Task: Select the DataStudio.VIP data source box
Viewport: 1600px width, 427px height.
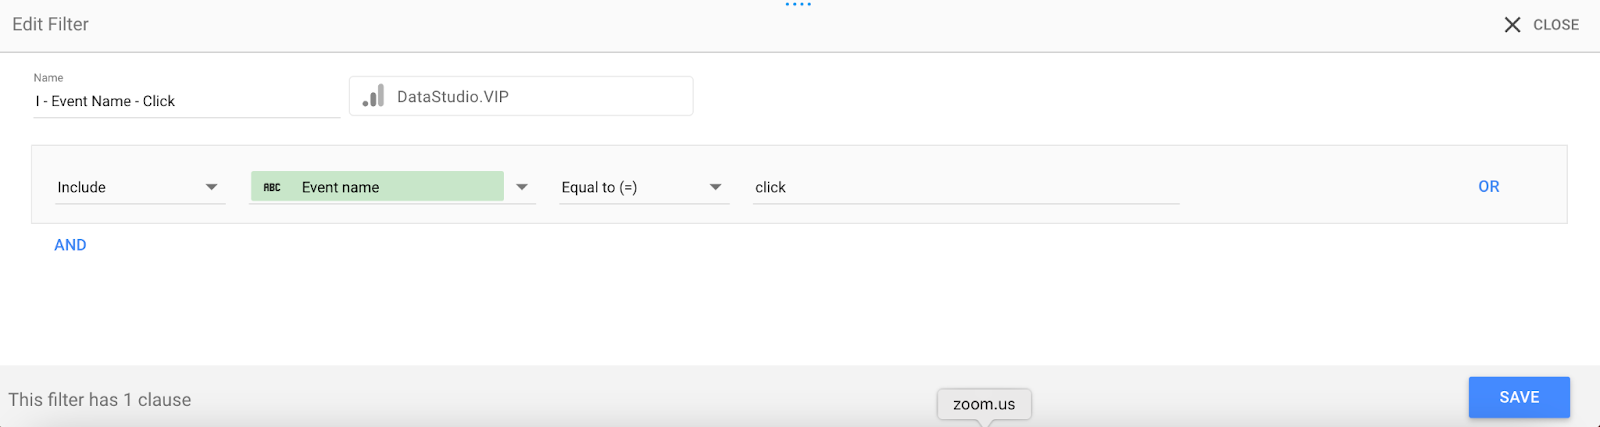Action: tap(521, 96)
